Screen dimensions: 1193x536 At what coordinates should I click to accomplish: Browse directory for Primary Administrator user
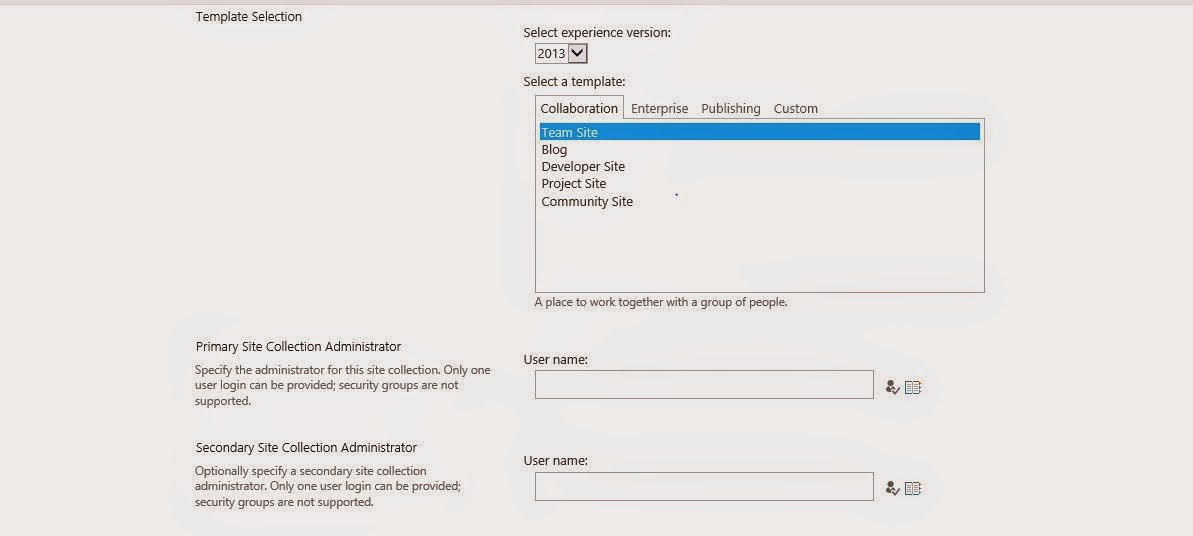tap(913, 388)
